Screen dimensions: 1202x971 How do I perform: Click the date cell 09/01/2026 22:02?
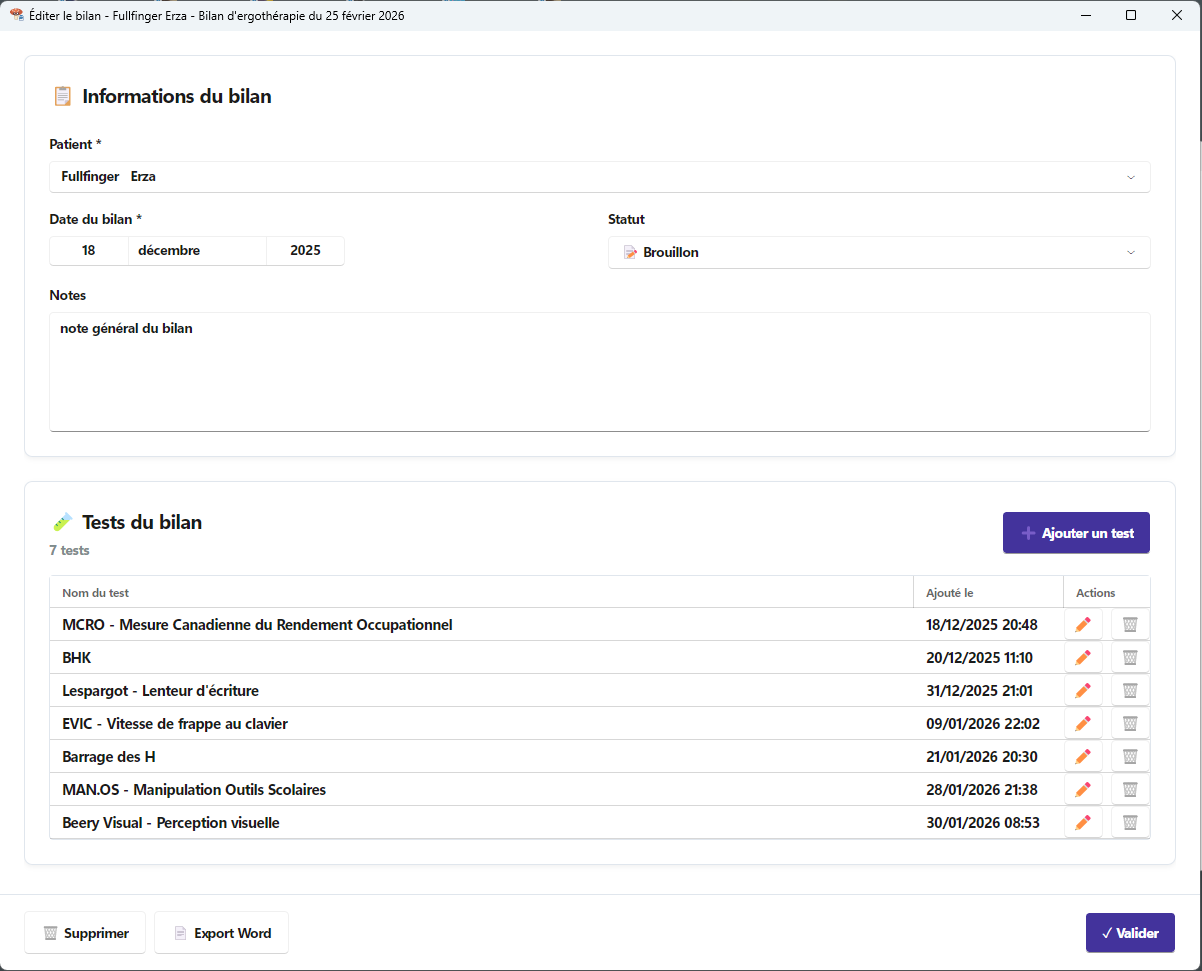983,724
